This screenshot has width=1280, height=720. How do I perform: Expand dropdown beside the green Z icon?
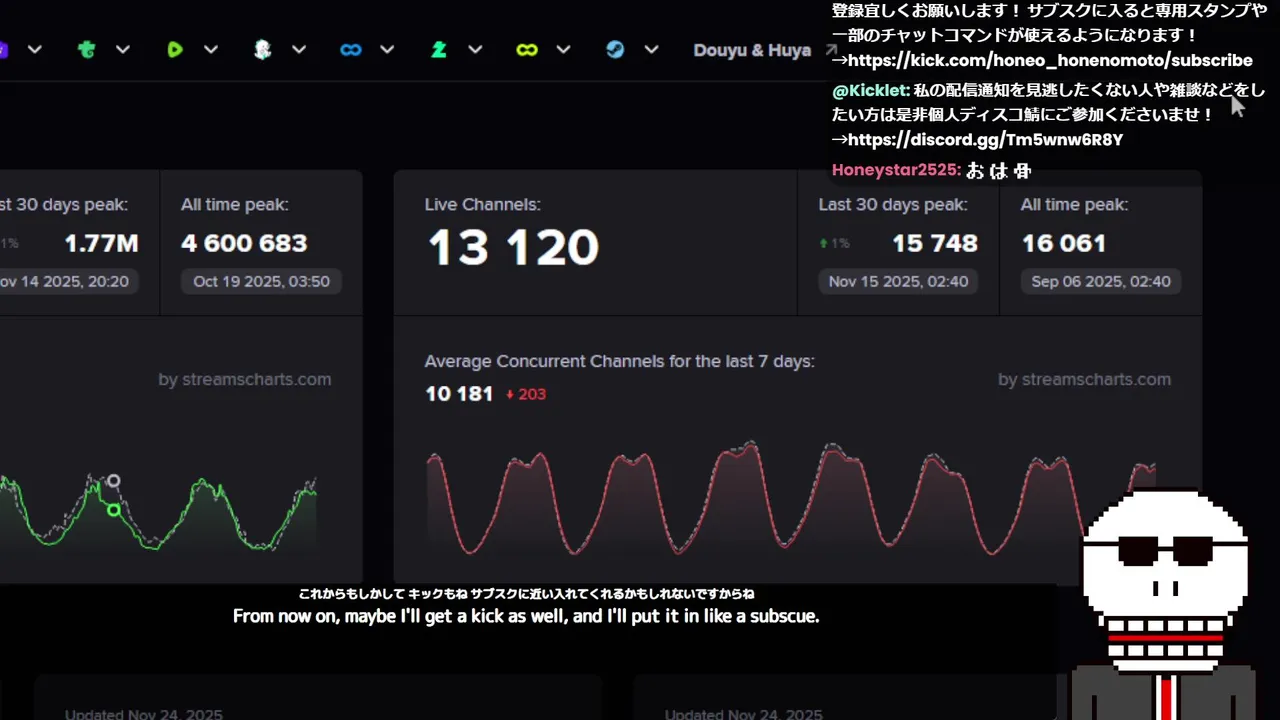point(475,50)
